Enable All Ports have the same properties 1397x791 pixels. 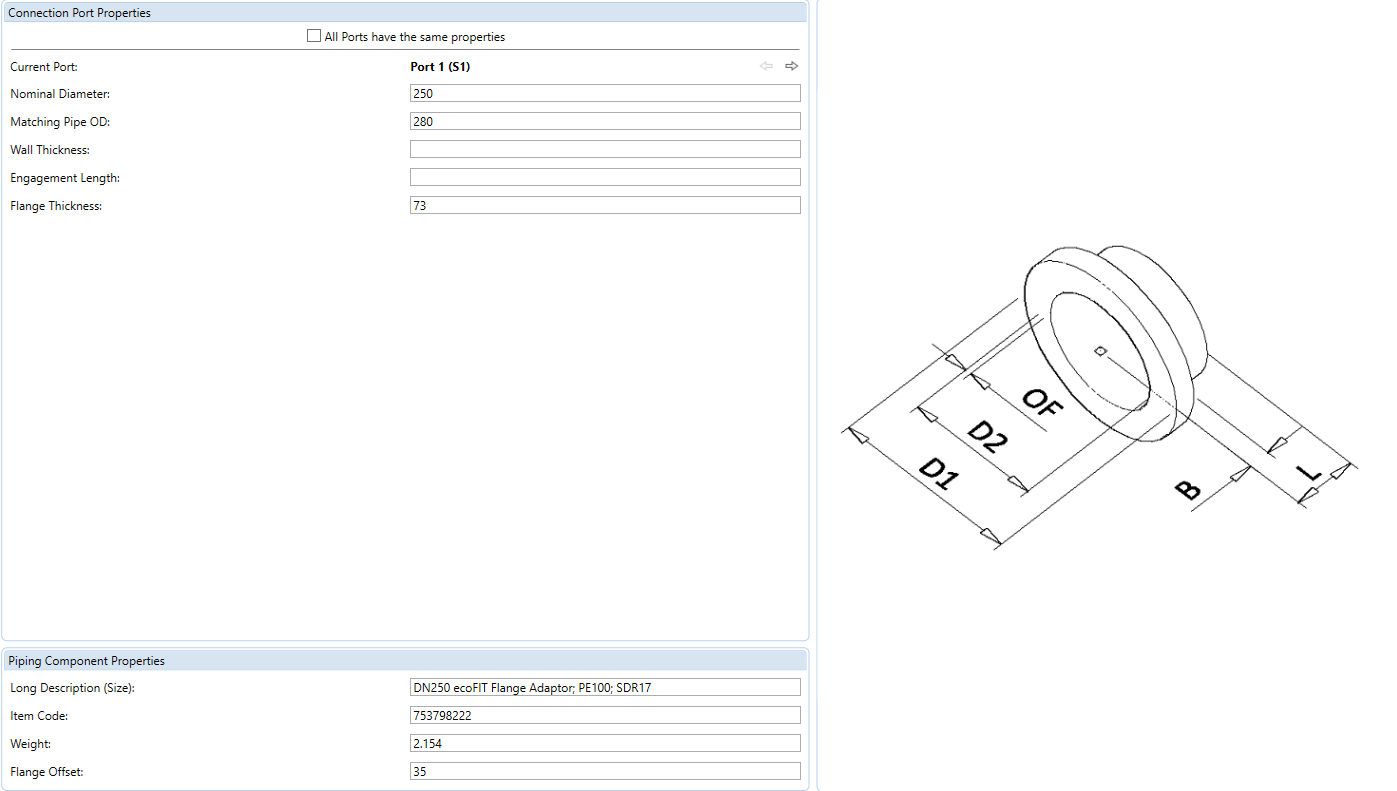pos(314,36)
